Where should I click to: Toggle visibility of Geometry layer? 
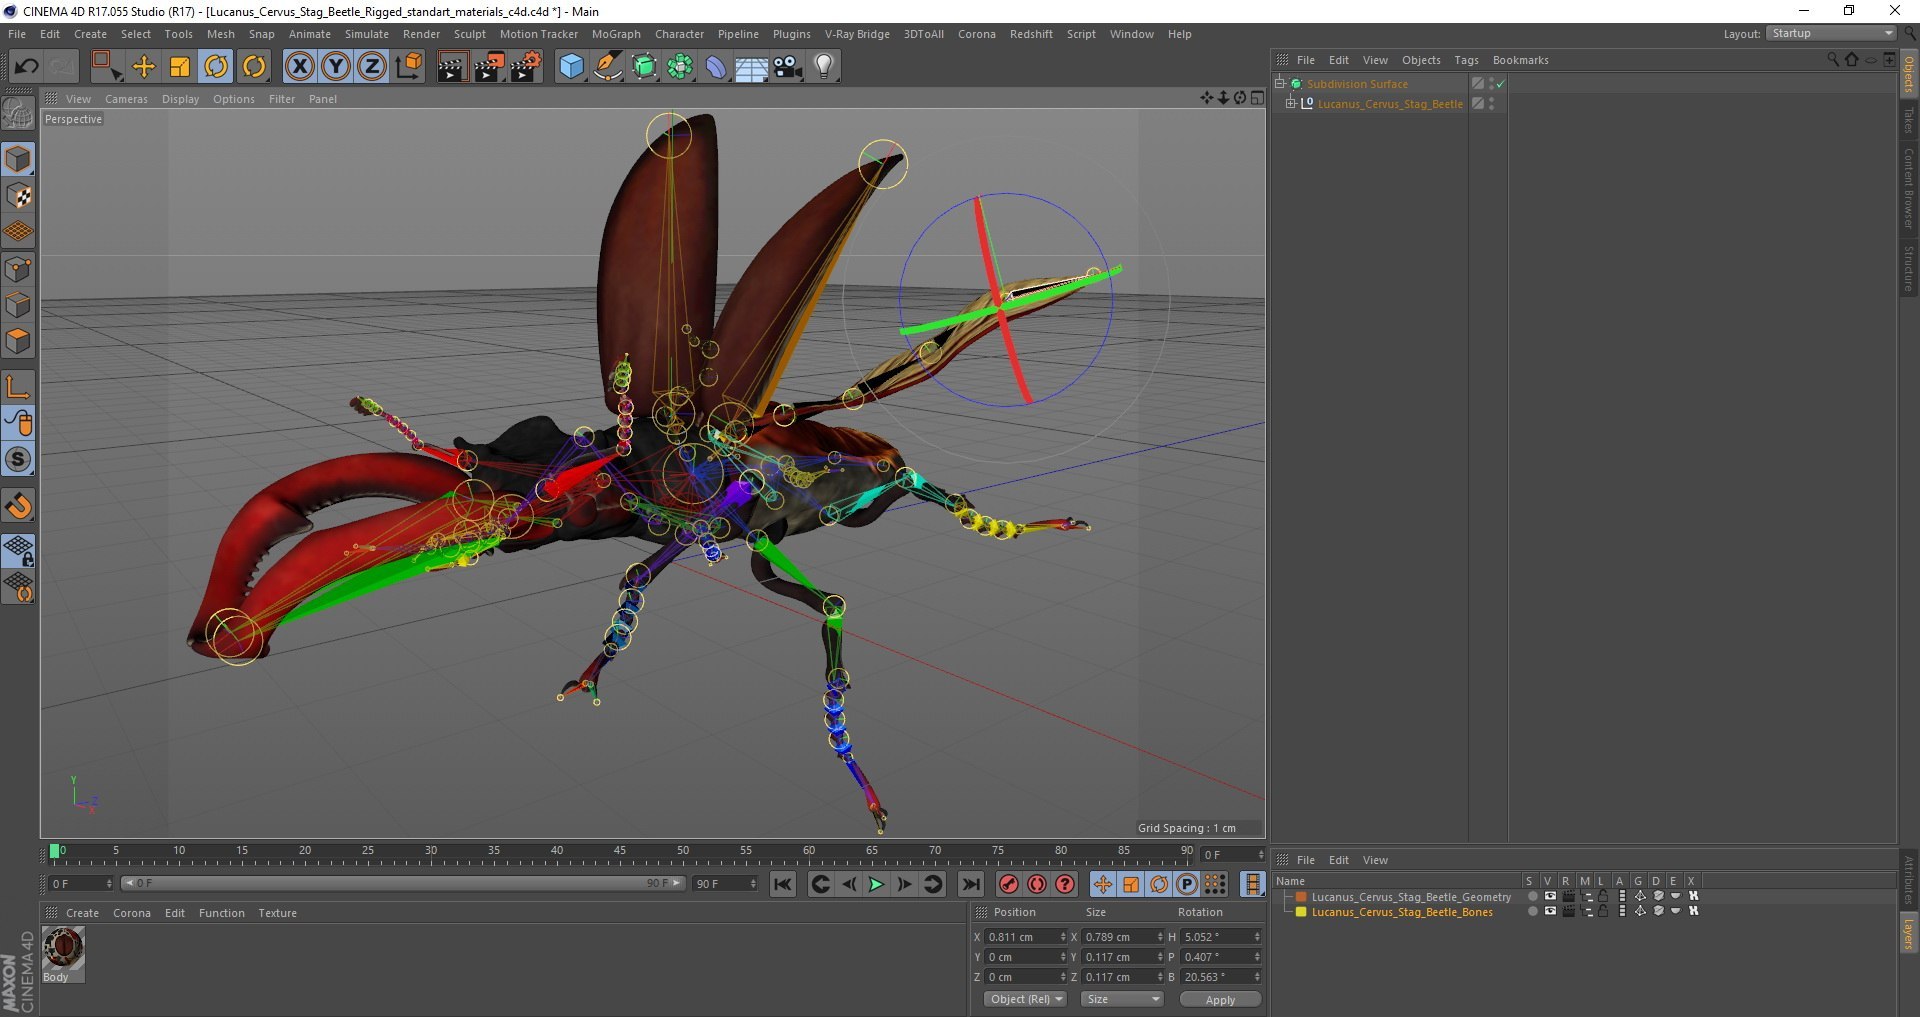[x=1550, y=896]
